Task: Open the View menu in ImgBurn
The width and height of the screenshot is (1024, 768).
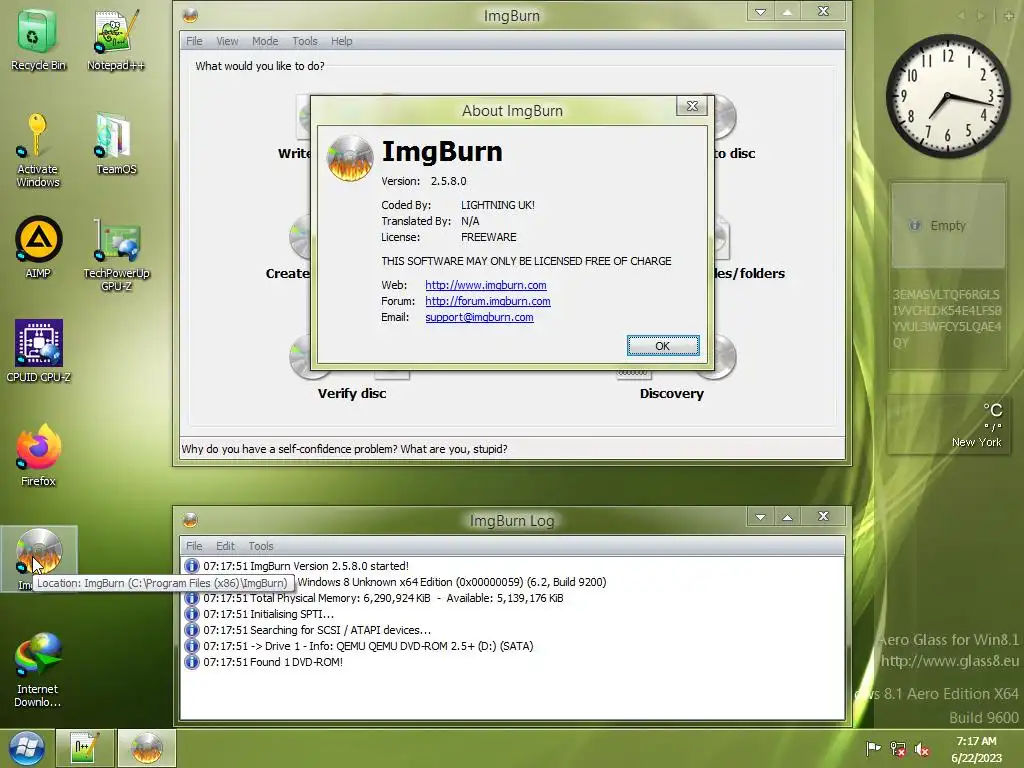Action: [227, 41]
